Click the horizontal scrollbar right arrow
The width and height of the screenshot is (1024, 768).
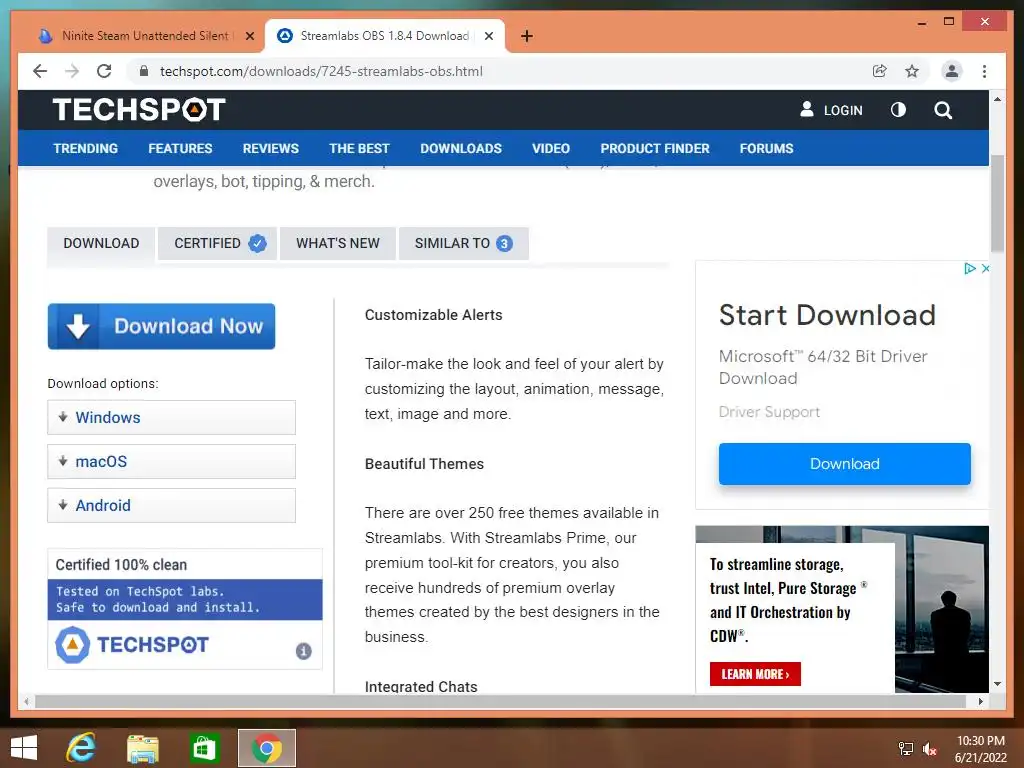tap(980, 701)
